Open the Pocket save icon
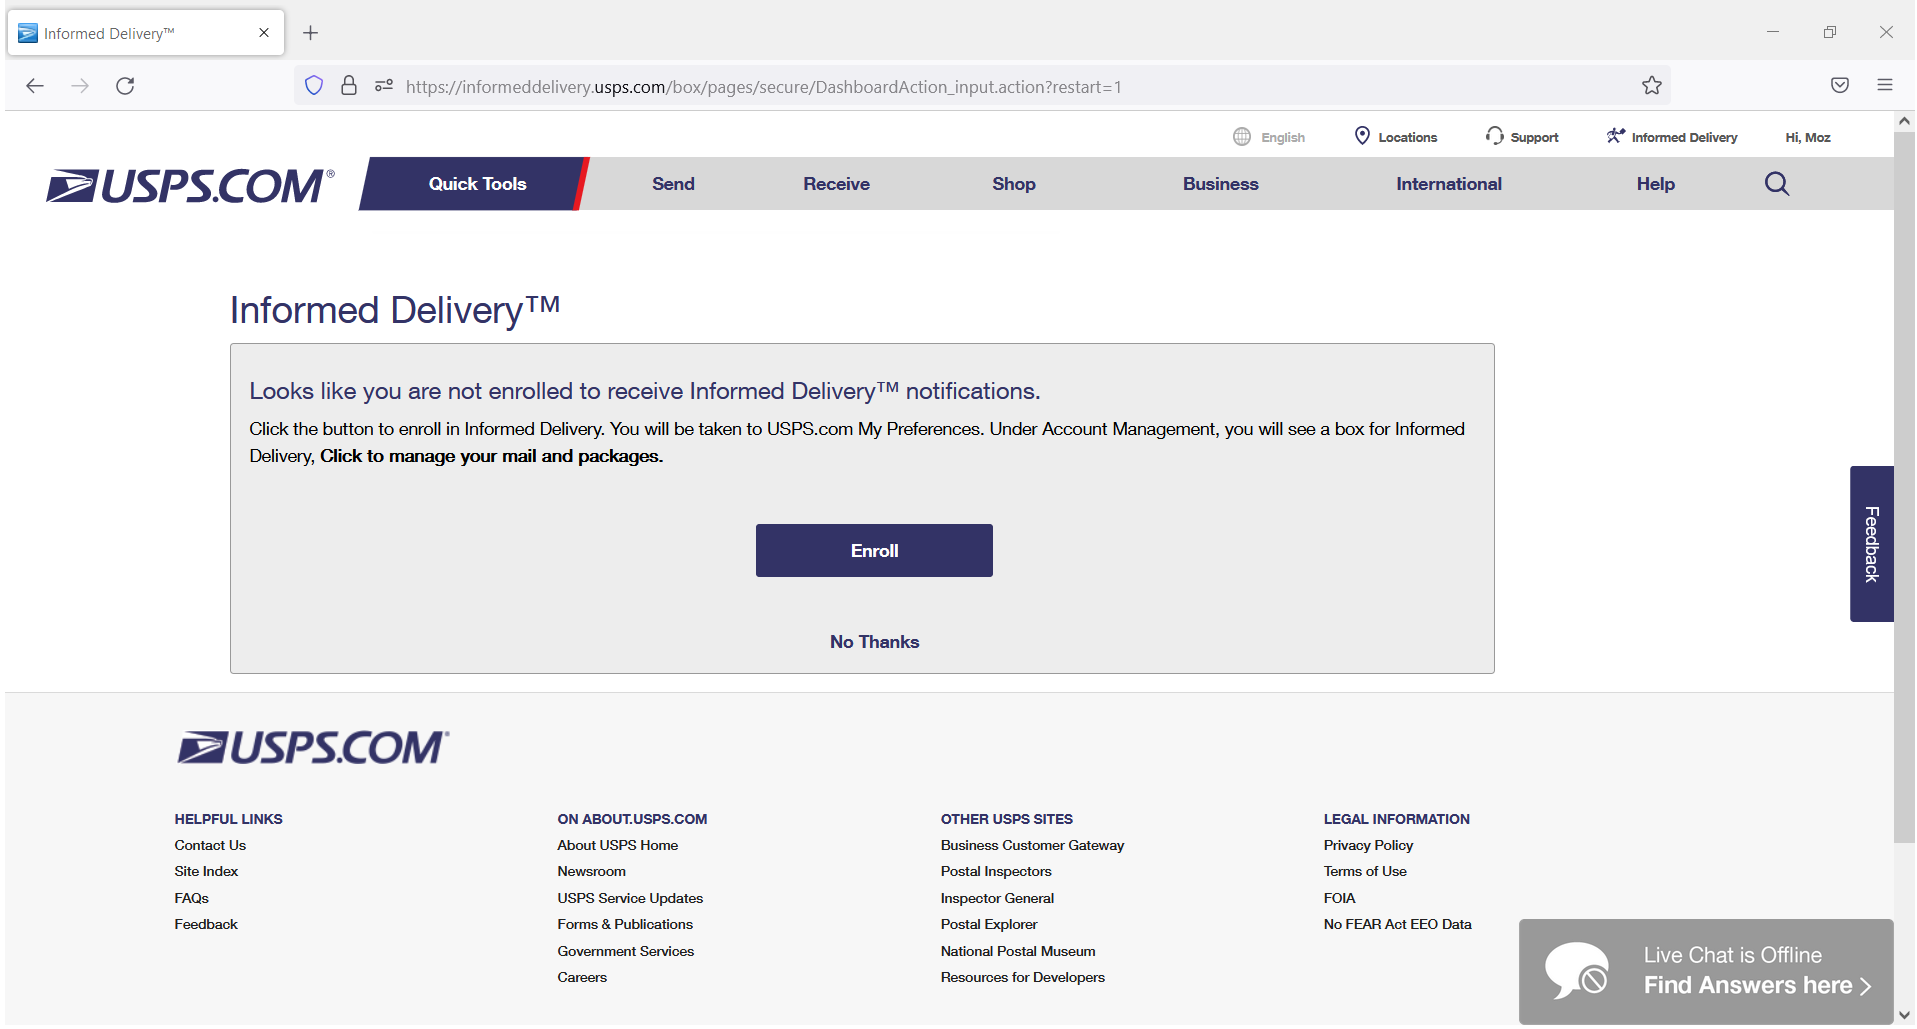Viewport: 1917px width, 1029px height. (x=1840, y=86)
